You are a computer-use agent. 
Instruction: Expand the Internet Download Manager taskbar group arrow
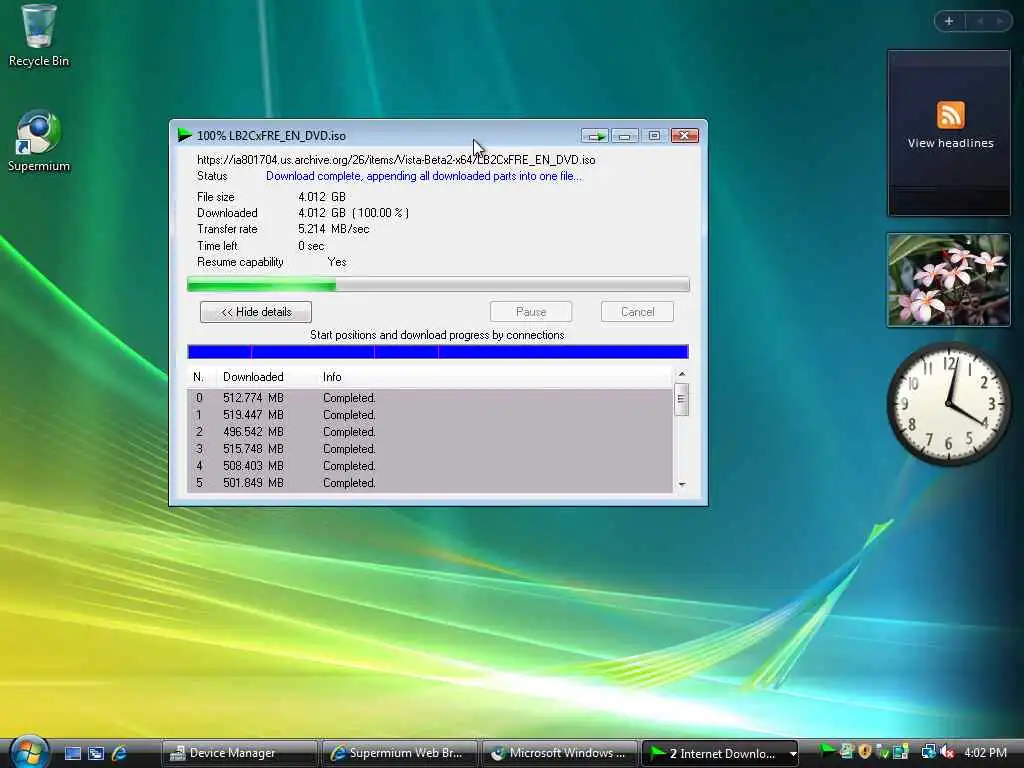coord(793,754)
